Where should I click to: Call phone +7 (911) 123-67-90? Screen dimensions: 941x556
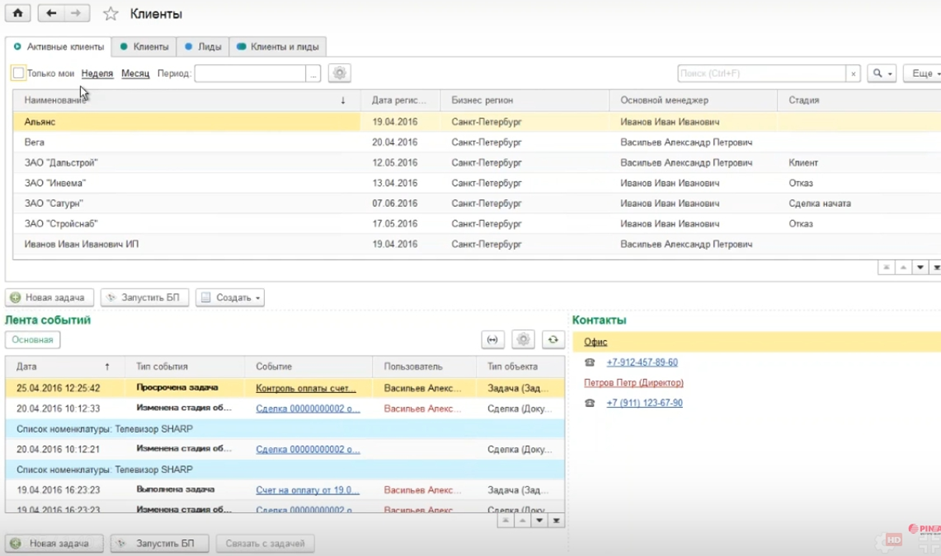point(645,403)
